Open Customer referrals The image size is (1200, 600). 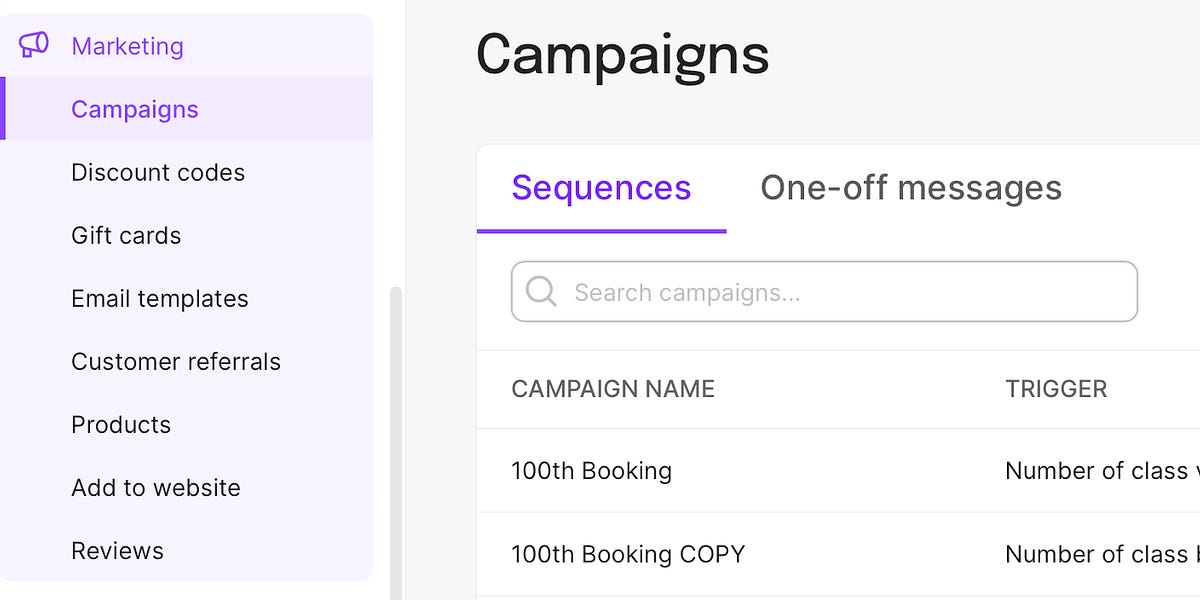(176, 361)
